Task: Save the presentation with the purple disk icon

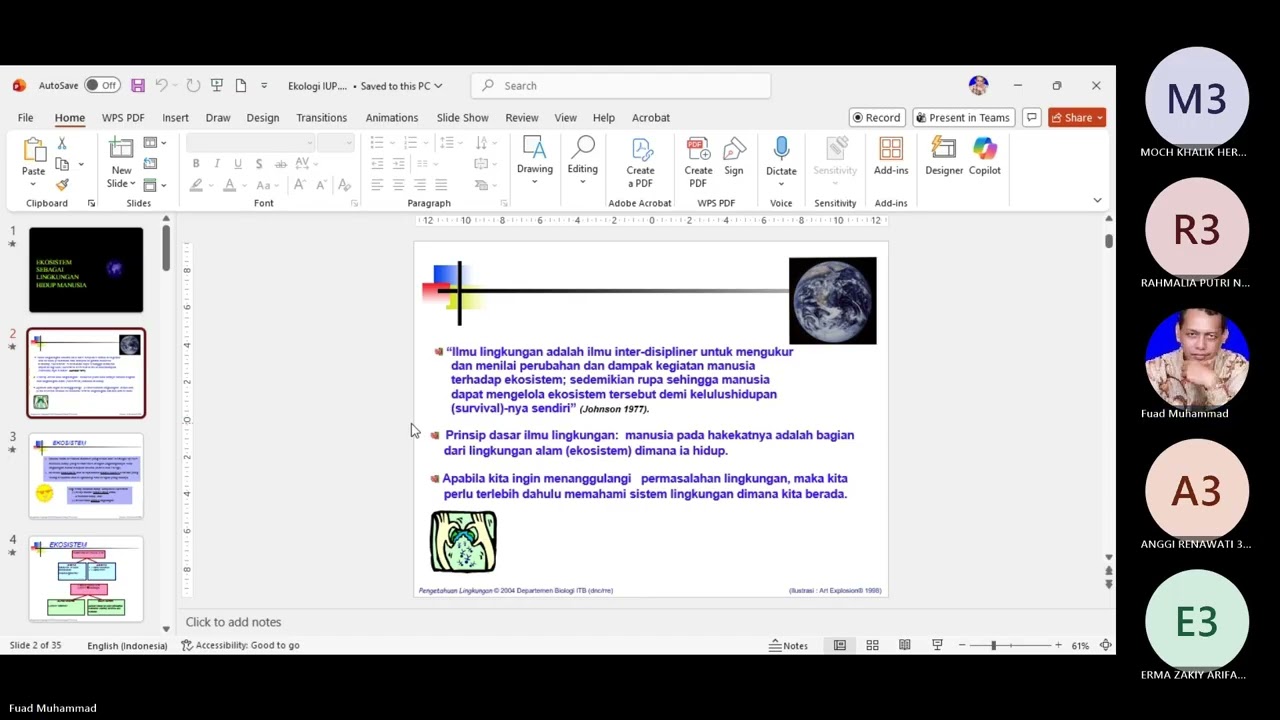Action: coord(138,86)
